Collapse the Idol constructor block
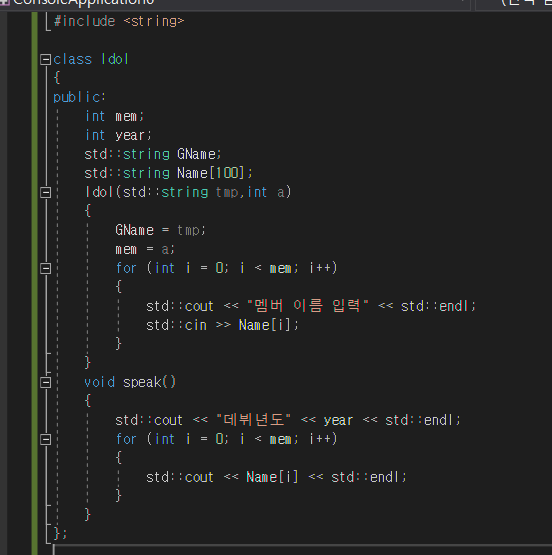Viewport: 552px width, 555px height. pyautogui.click(x=45, y=193)
